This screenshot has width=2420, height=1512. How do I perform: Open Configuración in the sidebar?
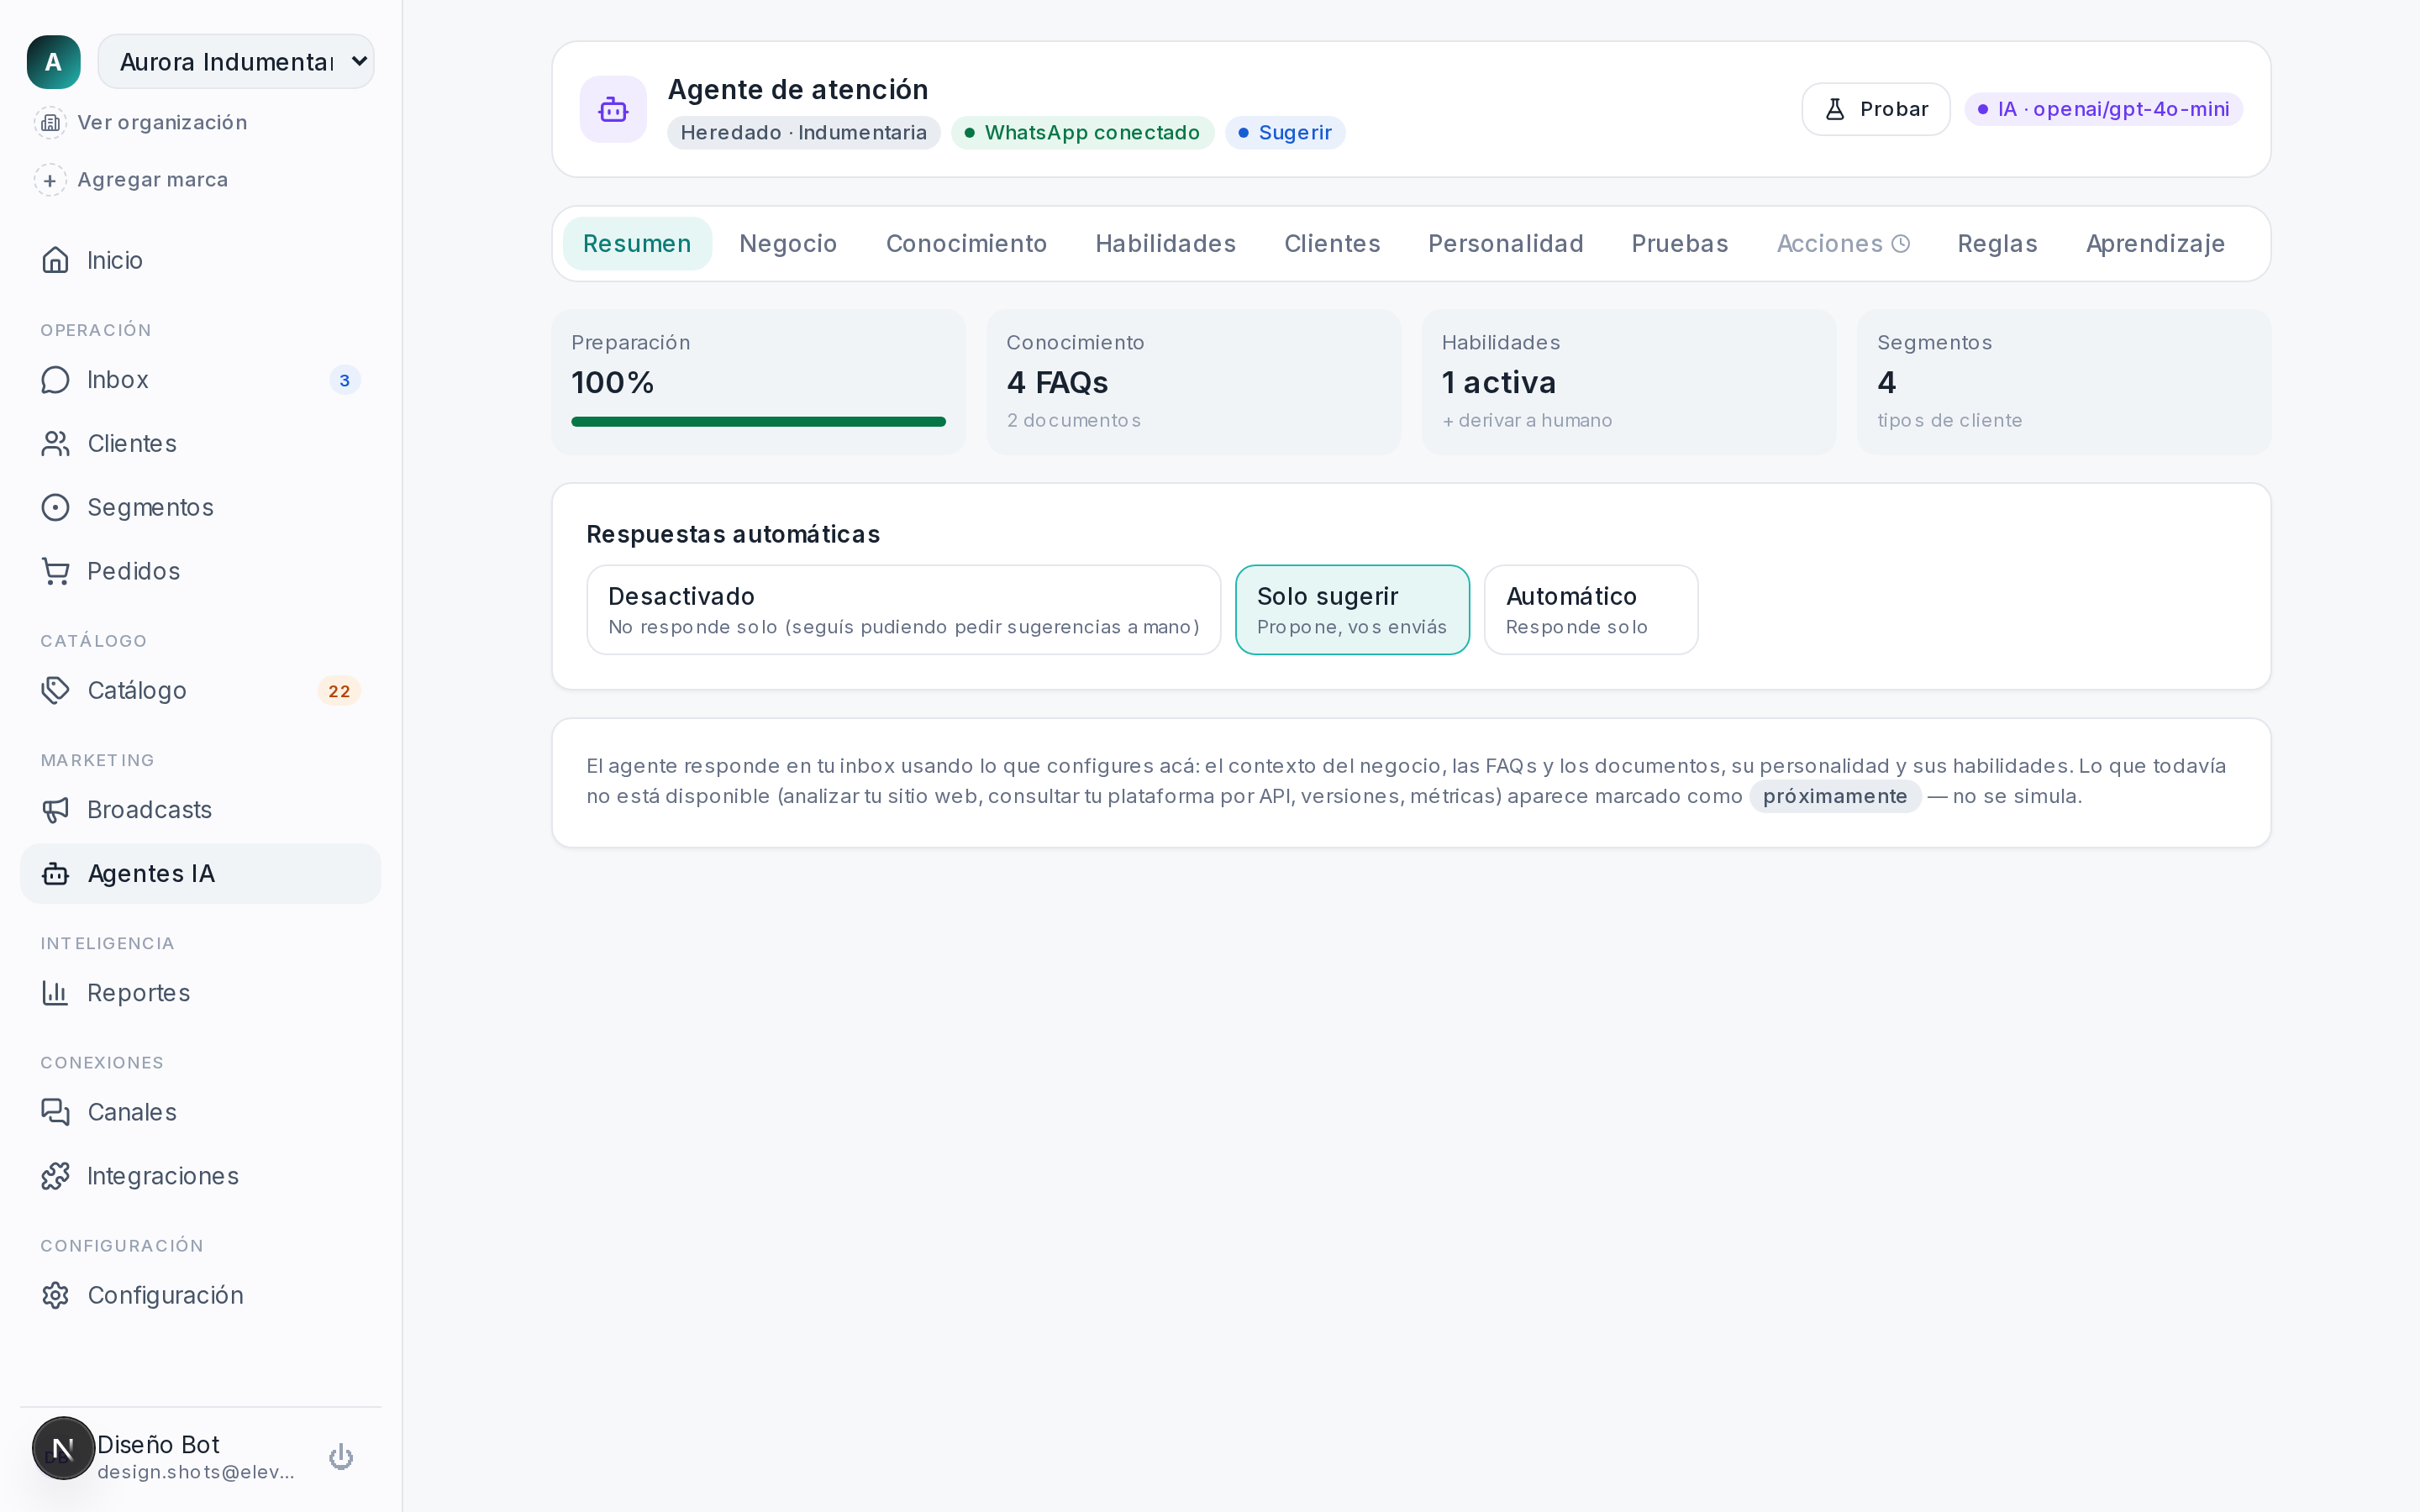point(200,1296)
